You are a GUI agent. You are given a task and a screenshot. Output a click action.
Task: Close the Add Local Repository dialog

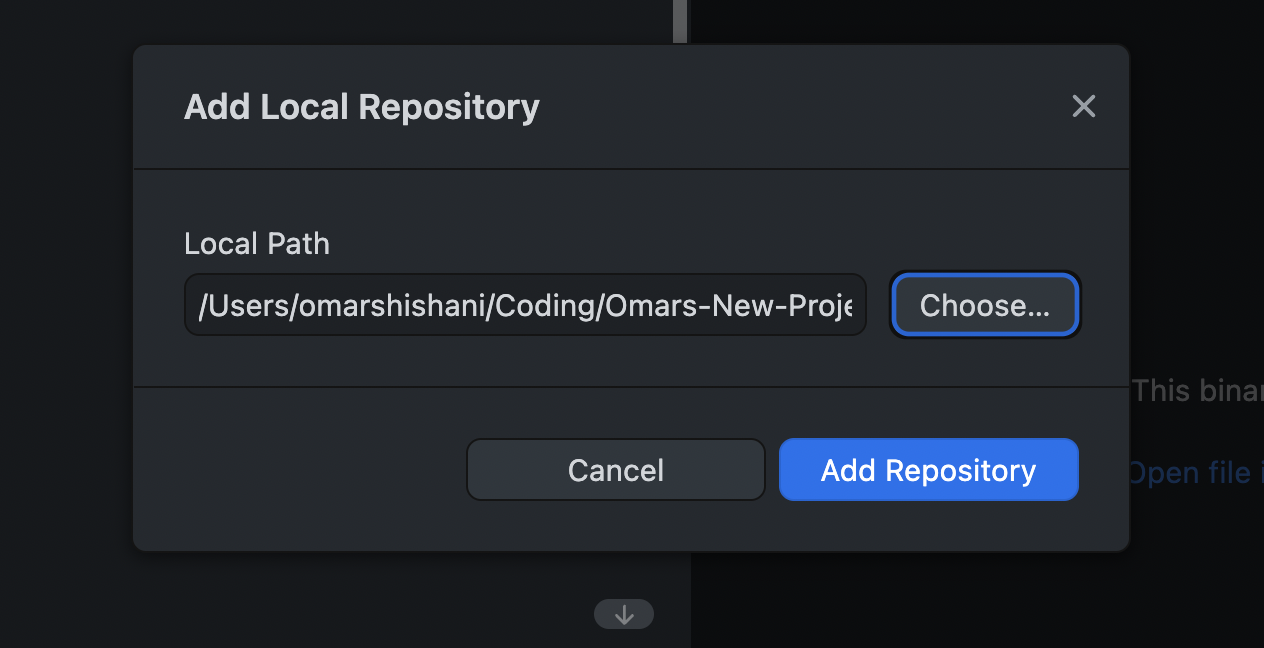coord(1084,106)
